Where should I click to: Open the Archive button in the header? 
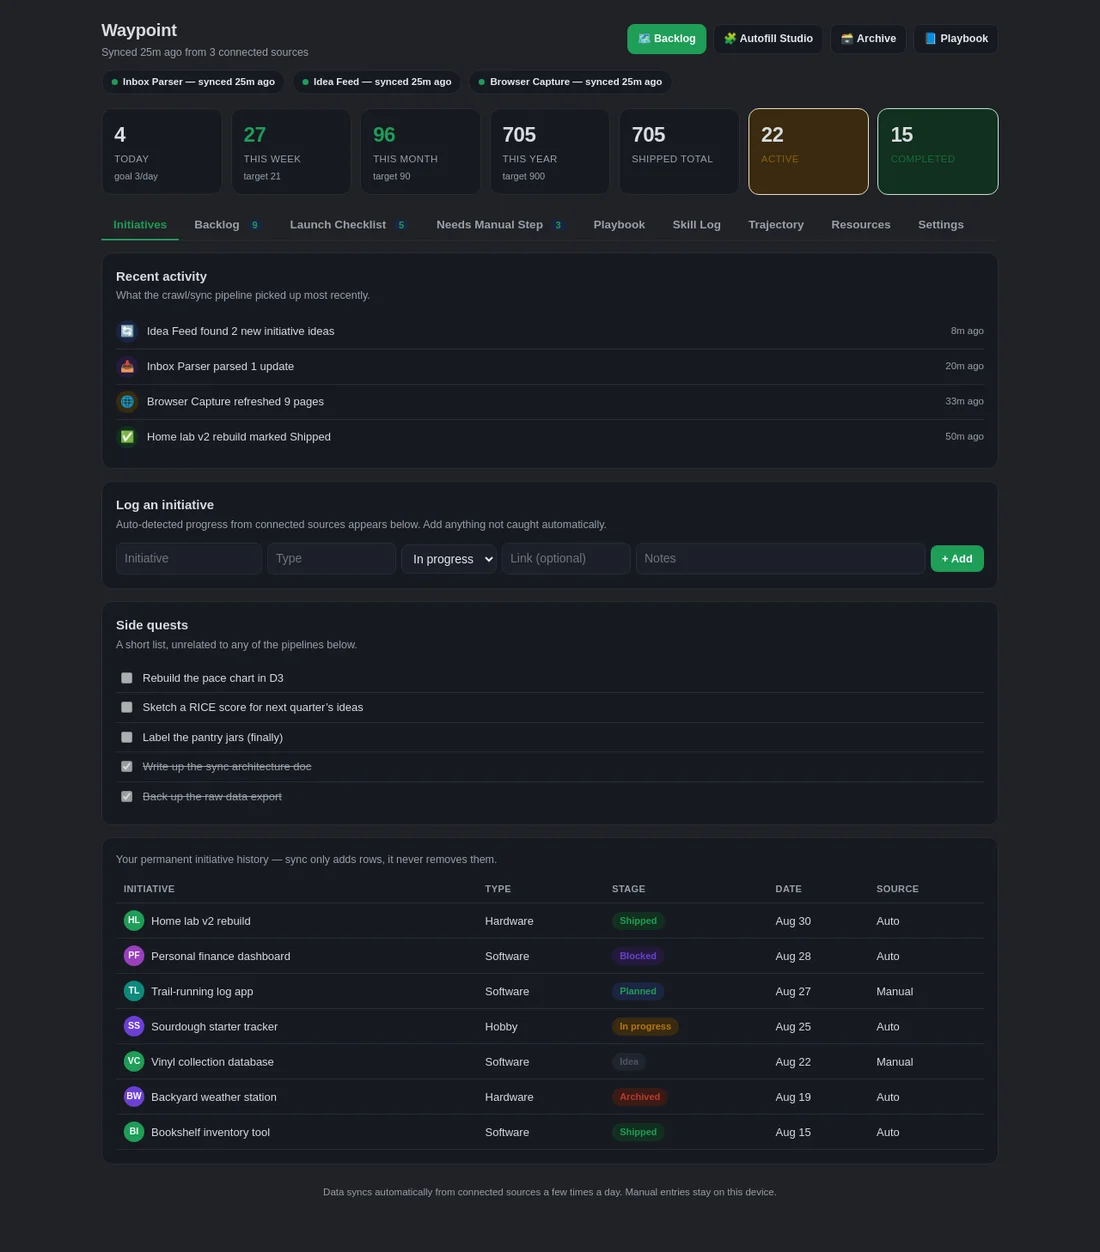868,39
